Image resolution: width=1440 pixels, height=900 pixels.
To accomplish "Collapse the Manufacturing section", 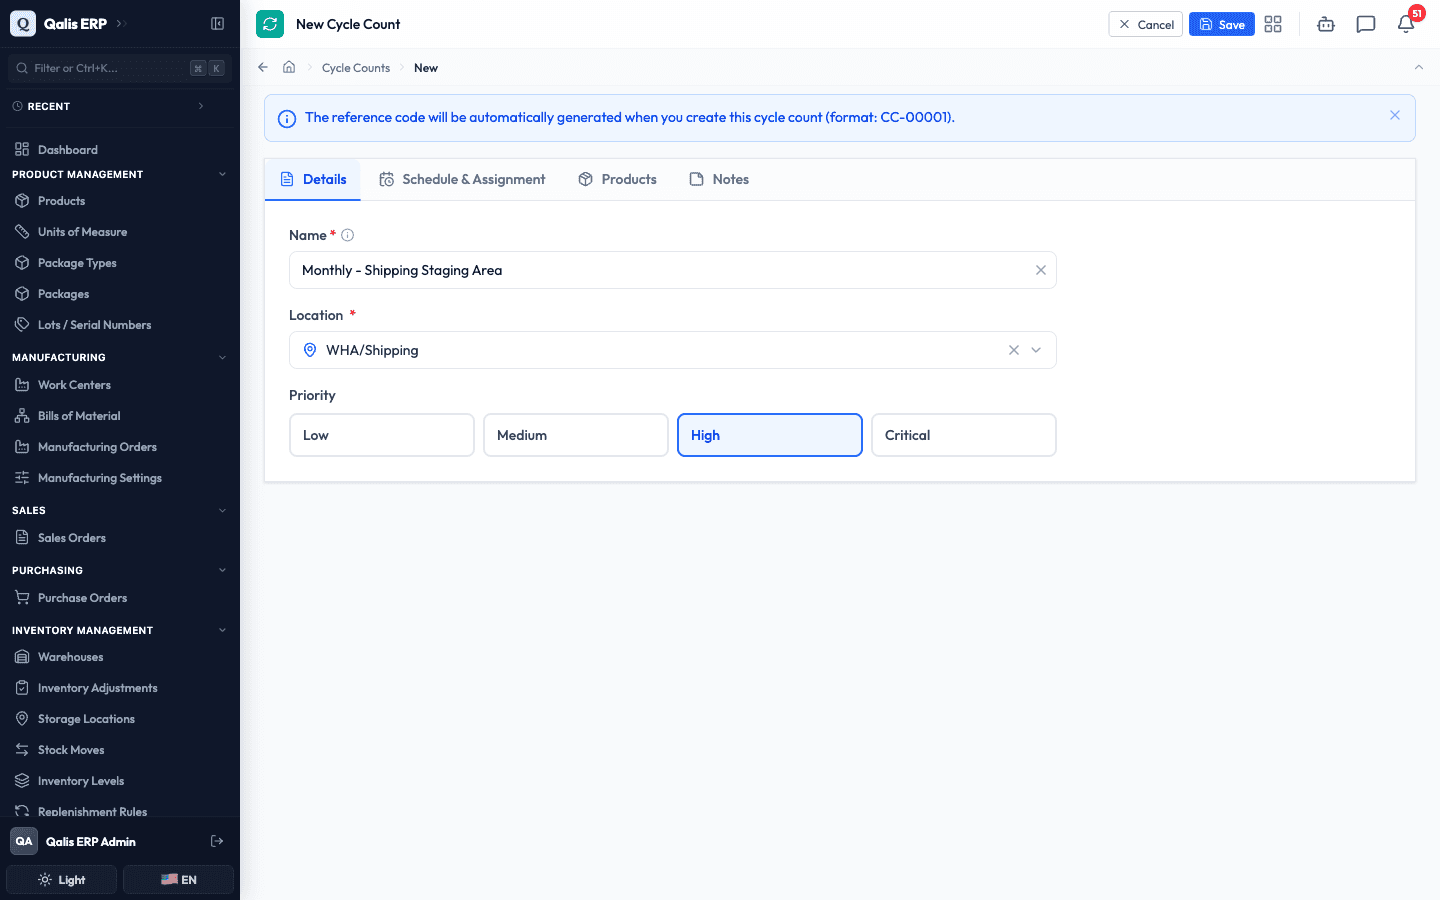I will (x=222, y=357).
